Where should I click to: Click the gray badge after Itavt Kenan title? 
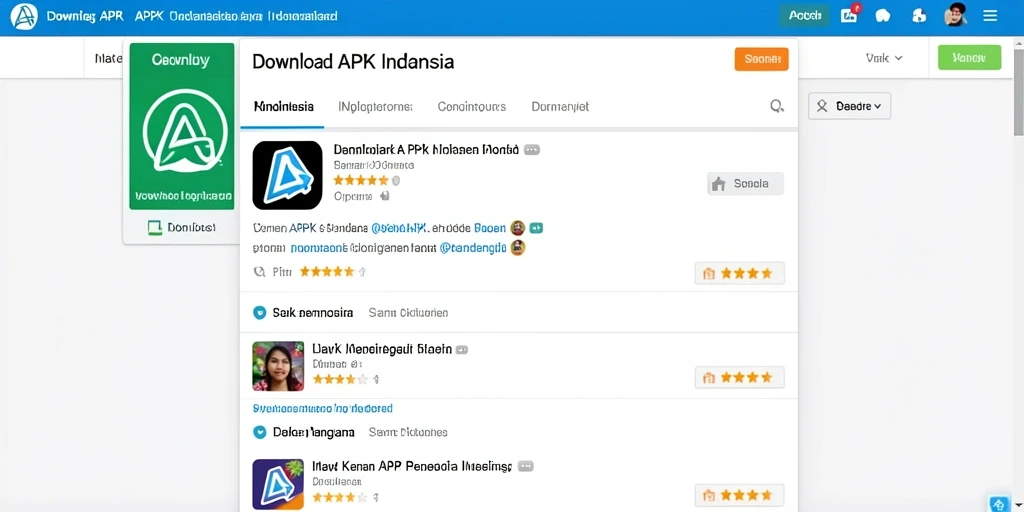526,467
